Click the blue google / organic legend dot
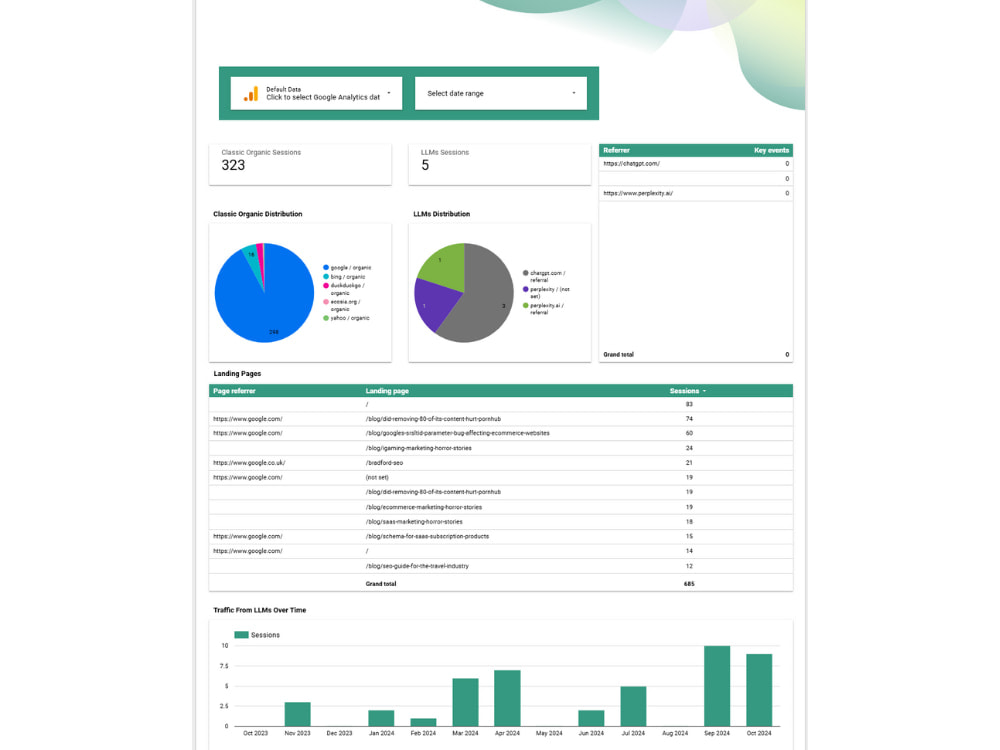 [x=326, y=268]
